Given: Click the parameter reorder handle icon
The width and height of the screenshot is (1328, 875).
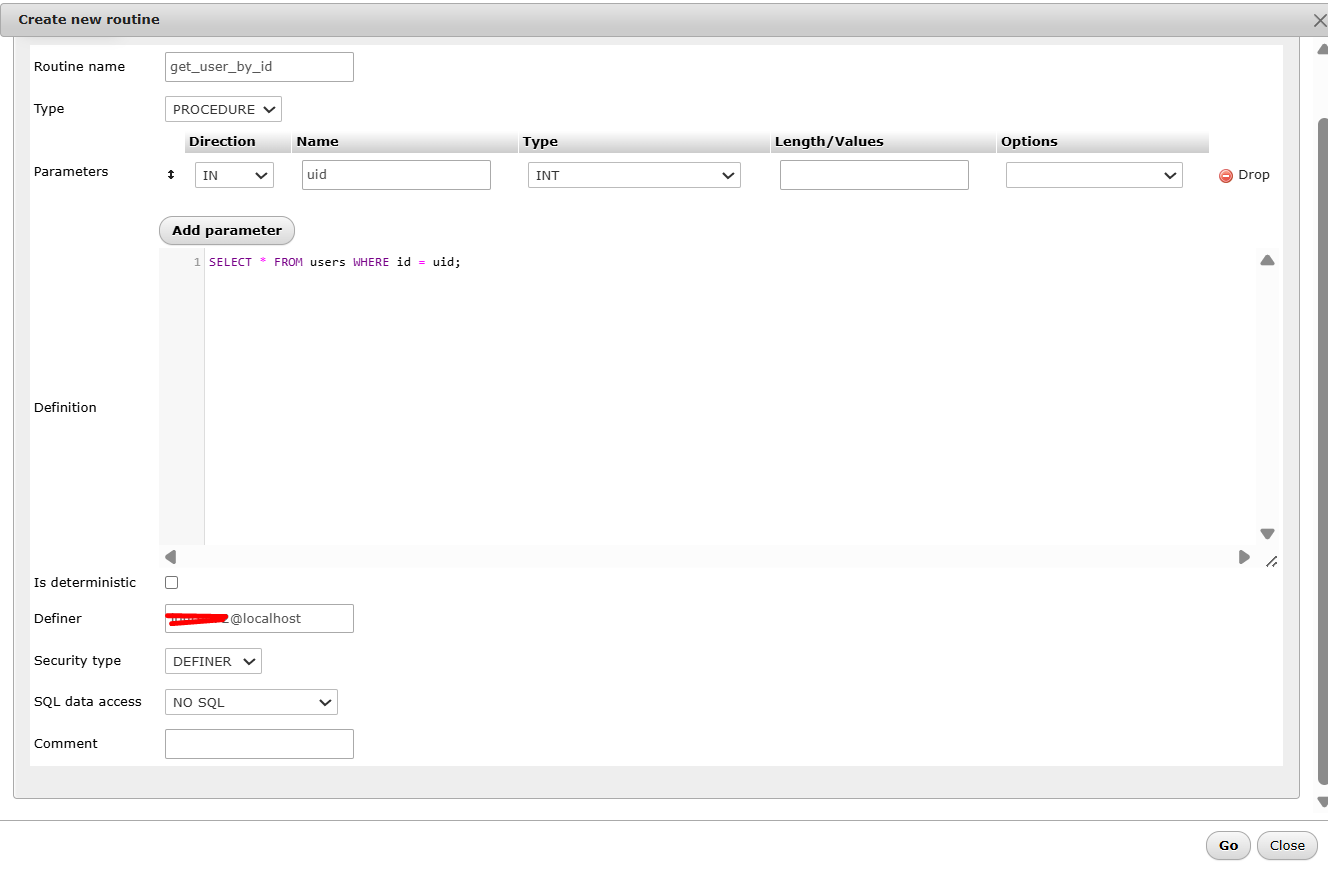Looking at the screenshot, I should 170,175.
